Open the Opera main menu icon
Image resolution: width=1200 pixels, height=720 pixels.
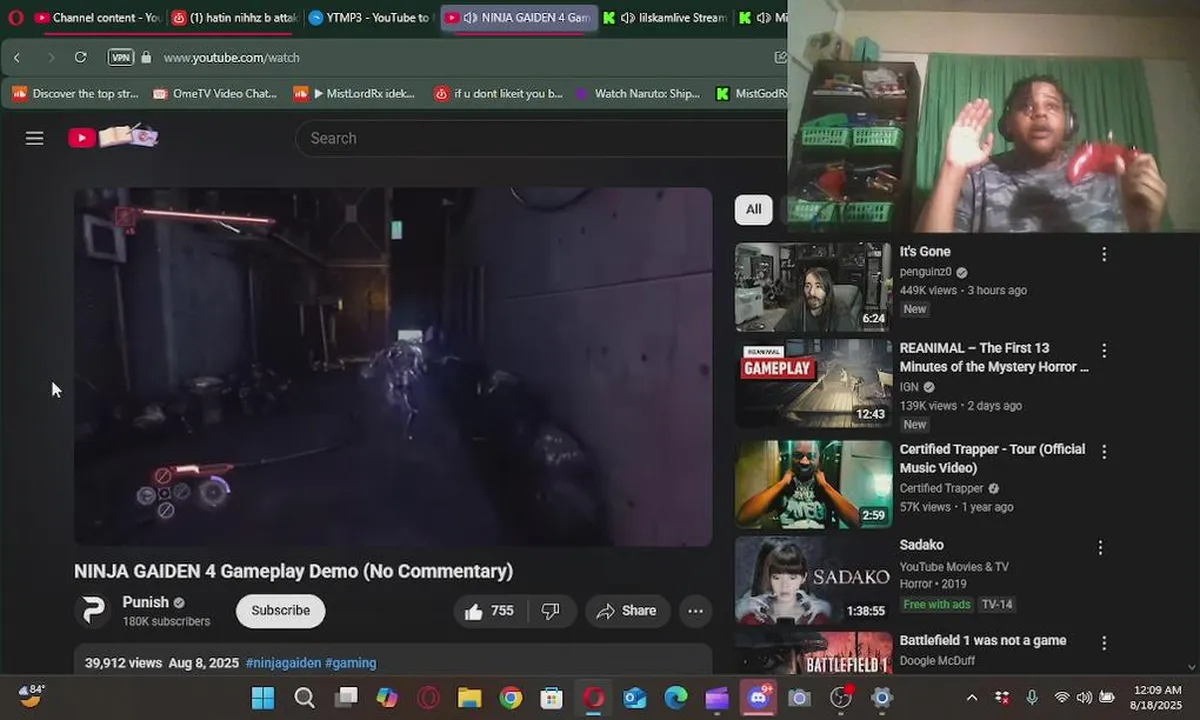[x=14, y=18]
